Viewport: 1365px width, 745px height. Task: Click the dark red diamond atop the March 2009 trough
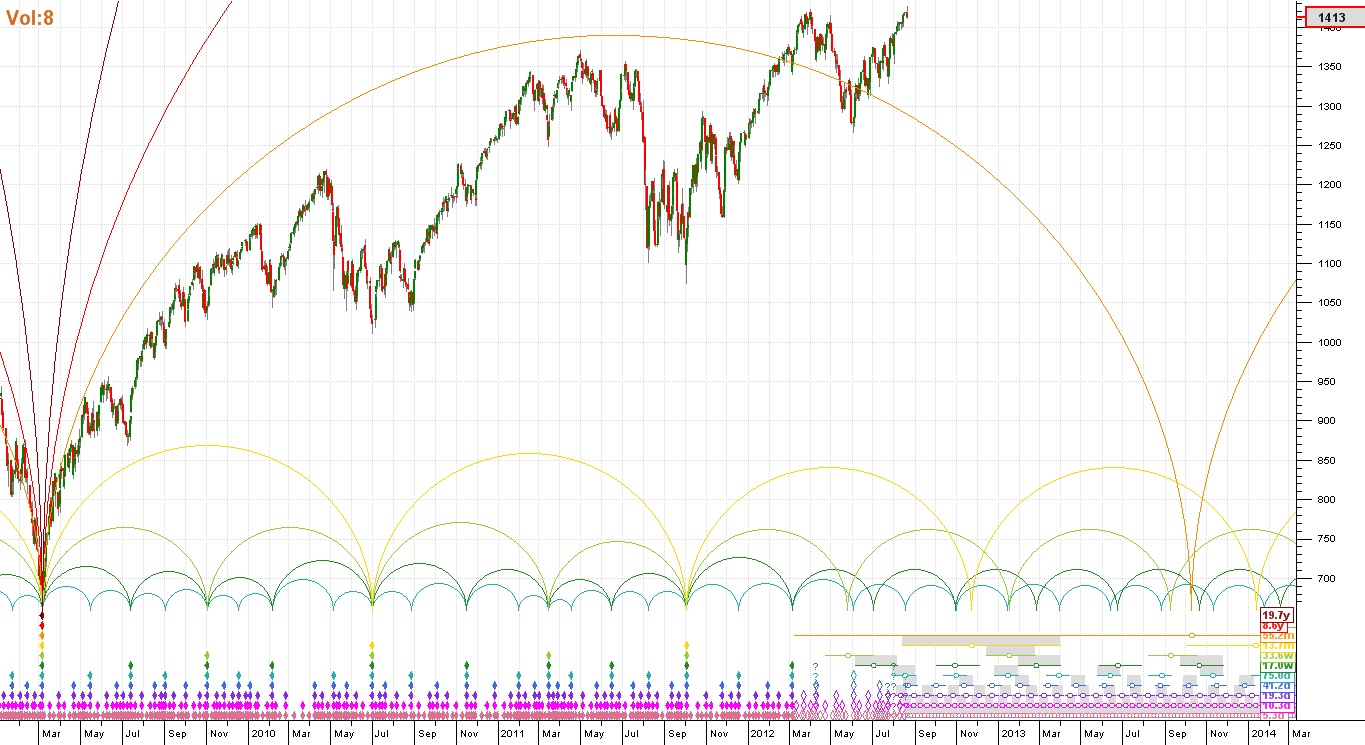pos(42,615)
